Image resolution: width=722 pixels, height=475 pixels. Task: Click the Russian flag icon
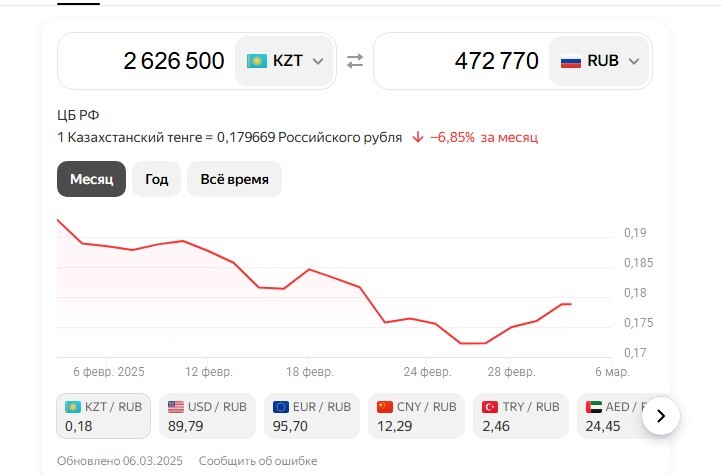click(571, 61)
